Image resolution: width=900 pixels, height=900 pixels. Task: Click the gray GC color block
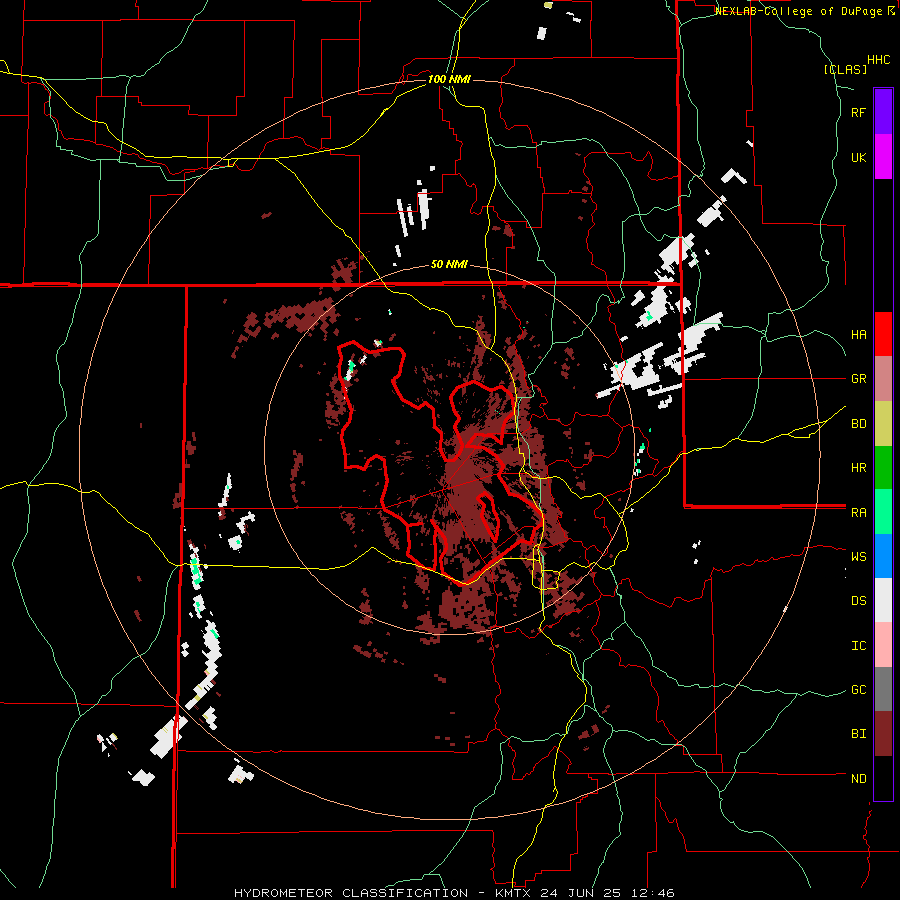(883, 689)
